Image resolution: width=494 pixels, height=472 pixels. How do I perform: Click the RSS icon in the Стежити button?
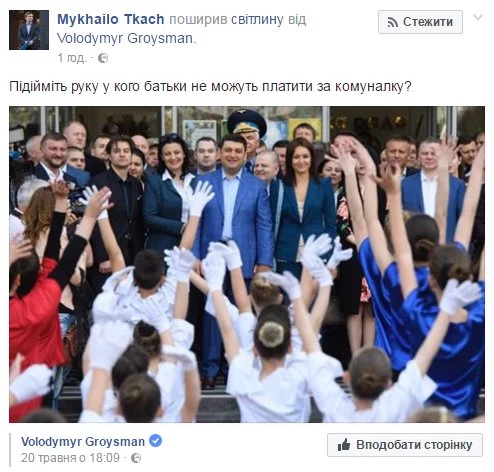point(393,22)
